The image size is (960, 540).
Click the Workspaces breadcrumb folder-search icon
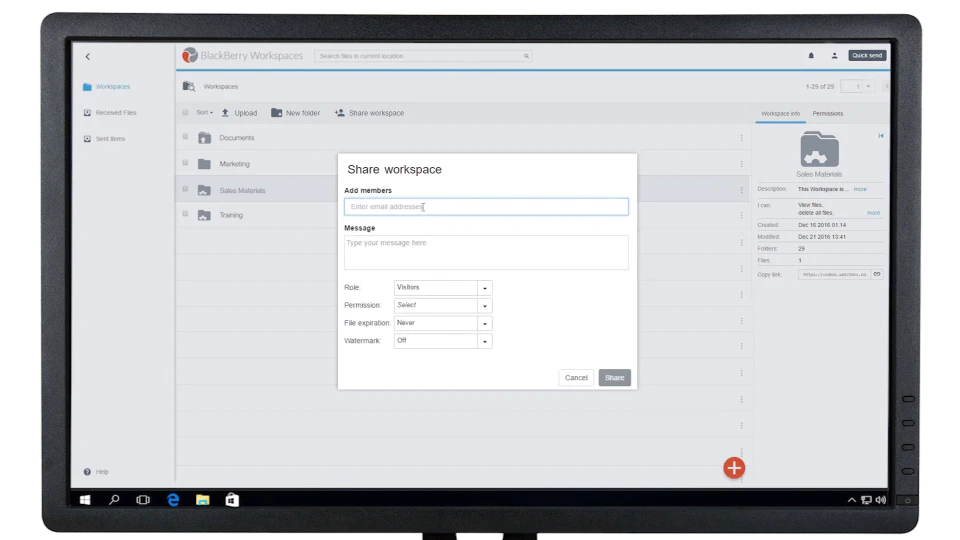coord(189,86)
